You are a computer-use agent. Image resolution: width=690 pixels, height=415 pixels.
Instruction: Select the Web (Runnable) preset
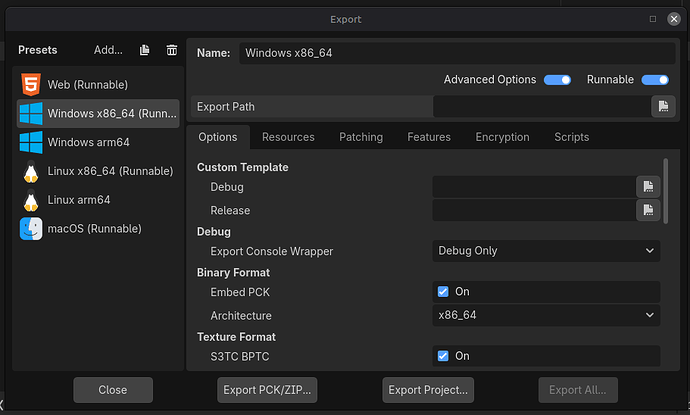pyautogui.click(x=98, y=84)
